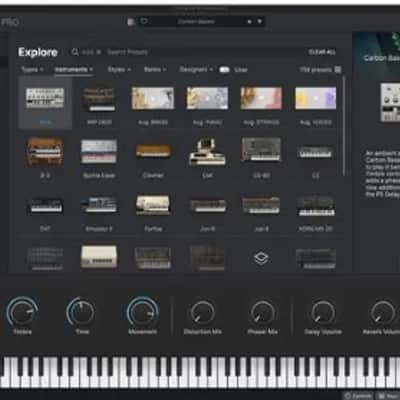Click the instrument grid vertical scrollbar

(344, 126)
